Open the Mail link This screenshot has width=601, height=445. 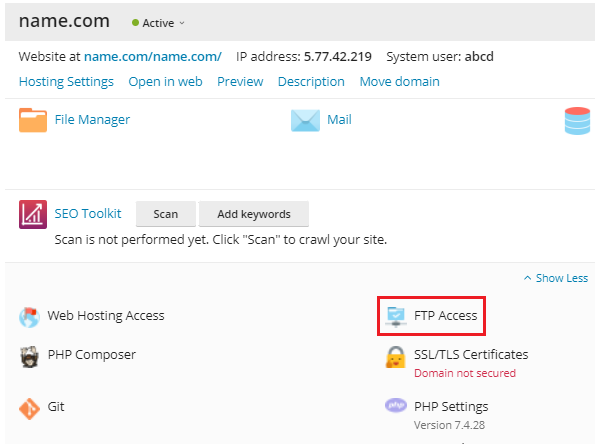pyautogui.click(x=339, y=120)
